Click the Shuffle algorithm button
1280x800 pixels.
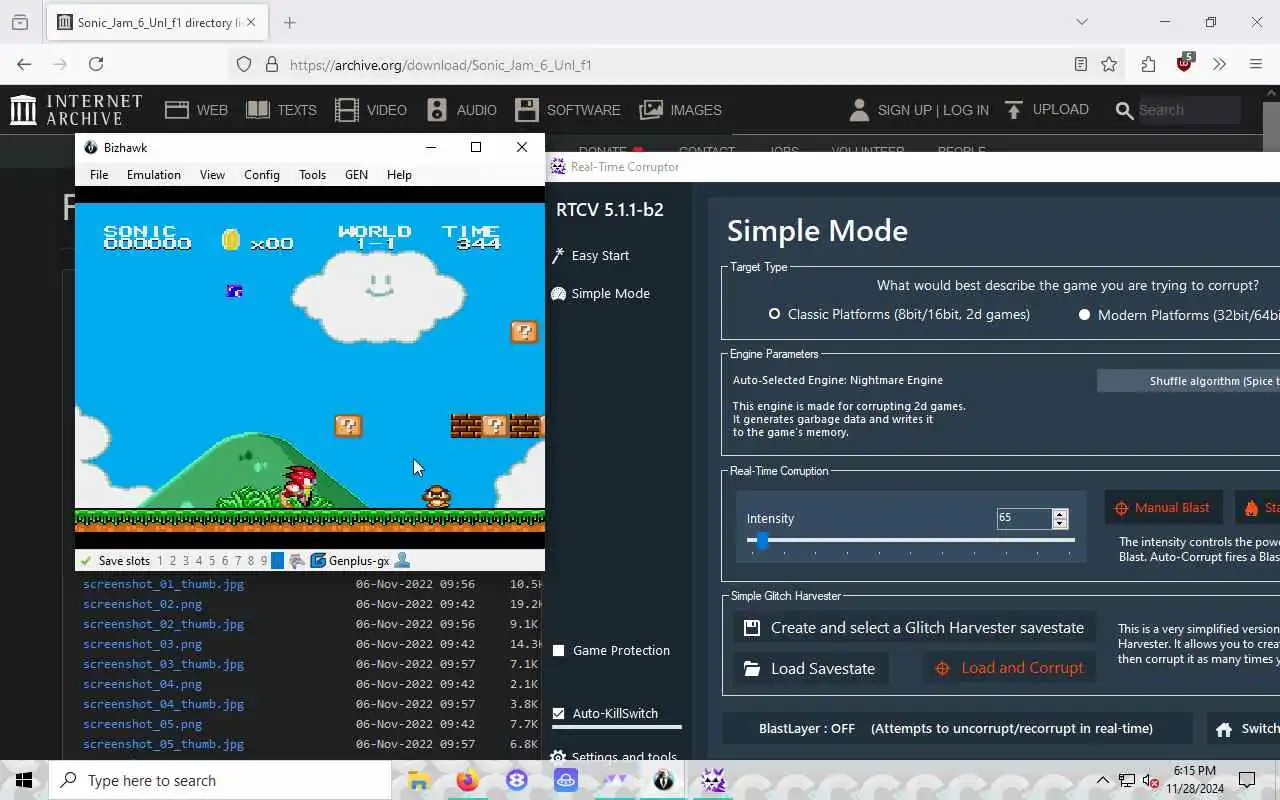click(1188, 381)
